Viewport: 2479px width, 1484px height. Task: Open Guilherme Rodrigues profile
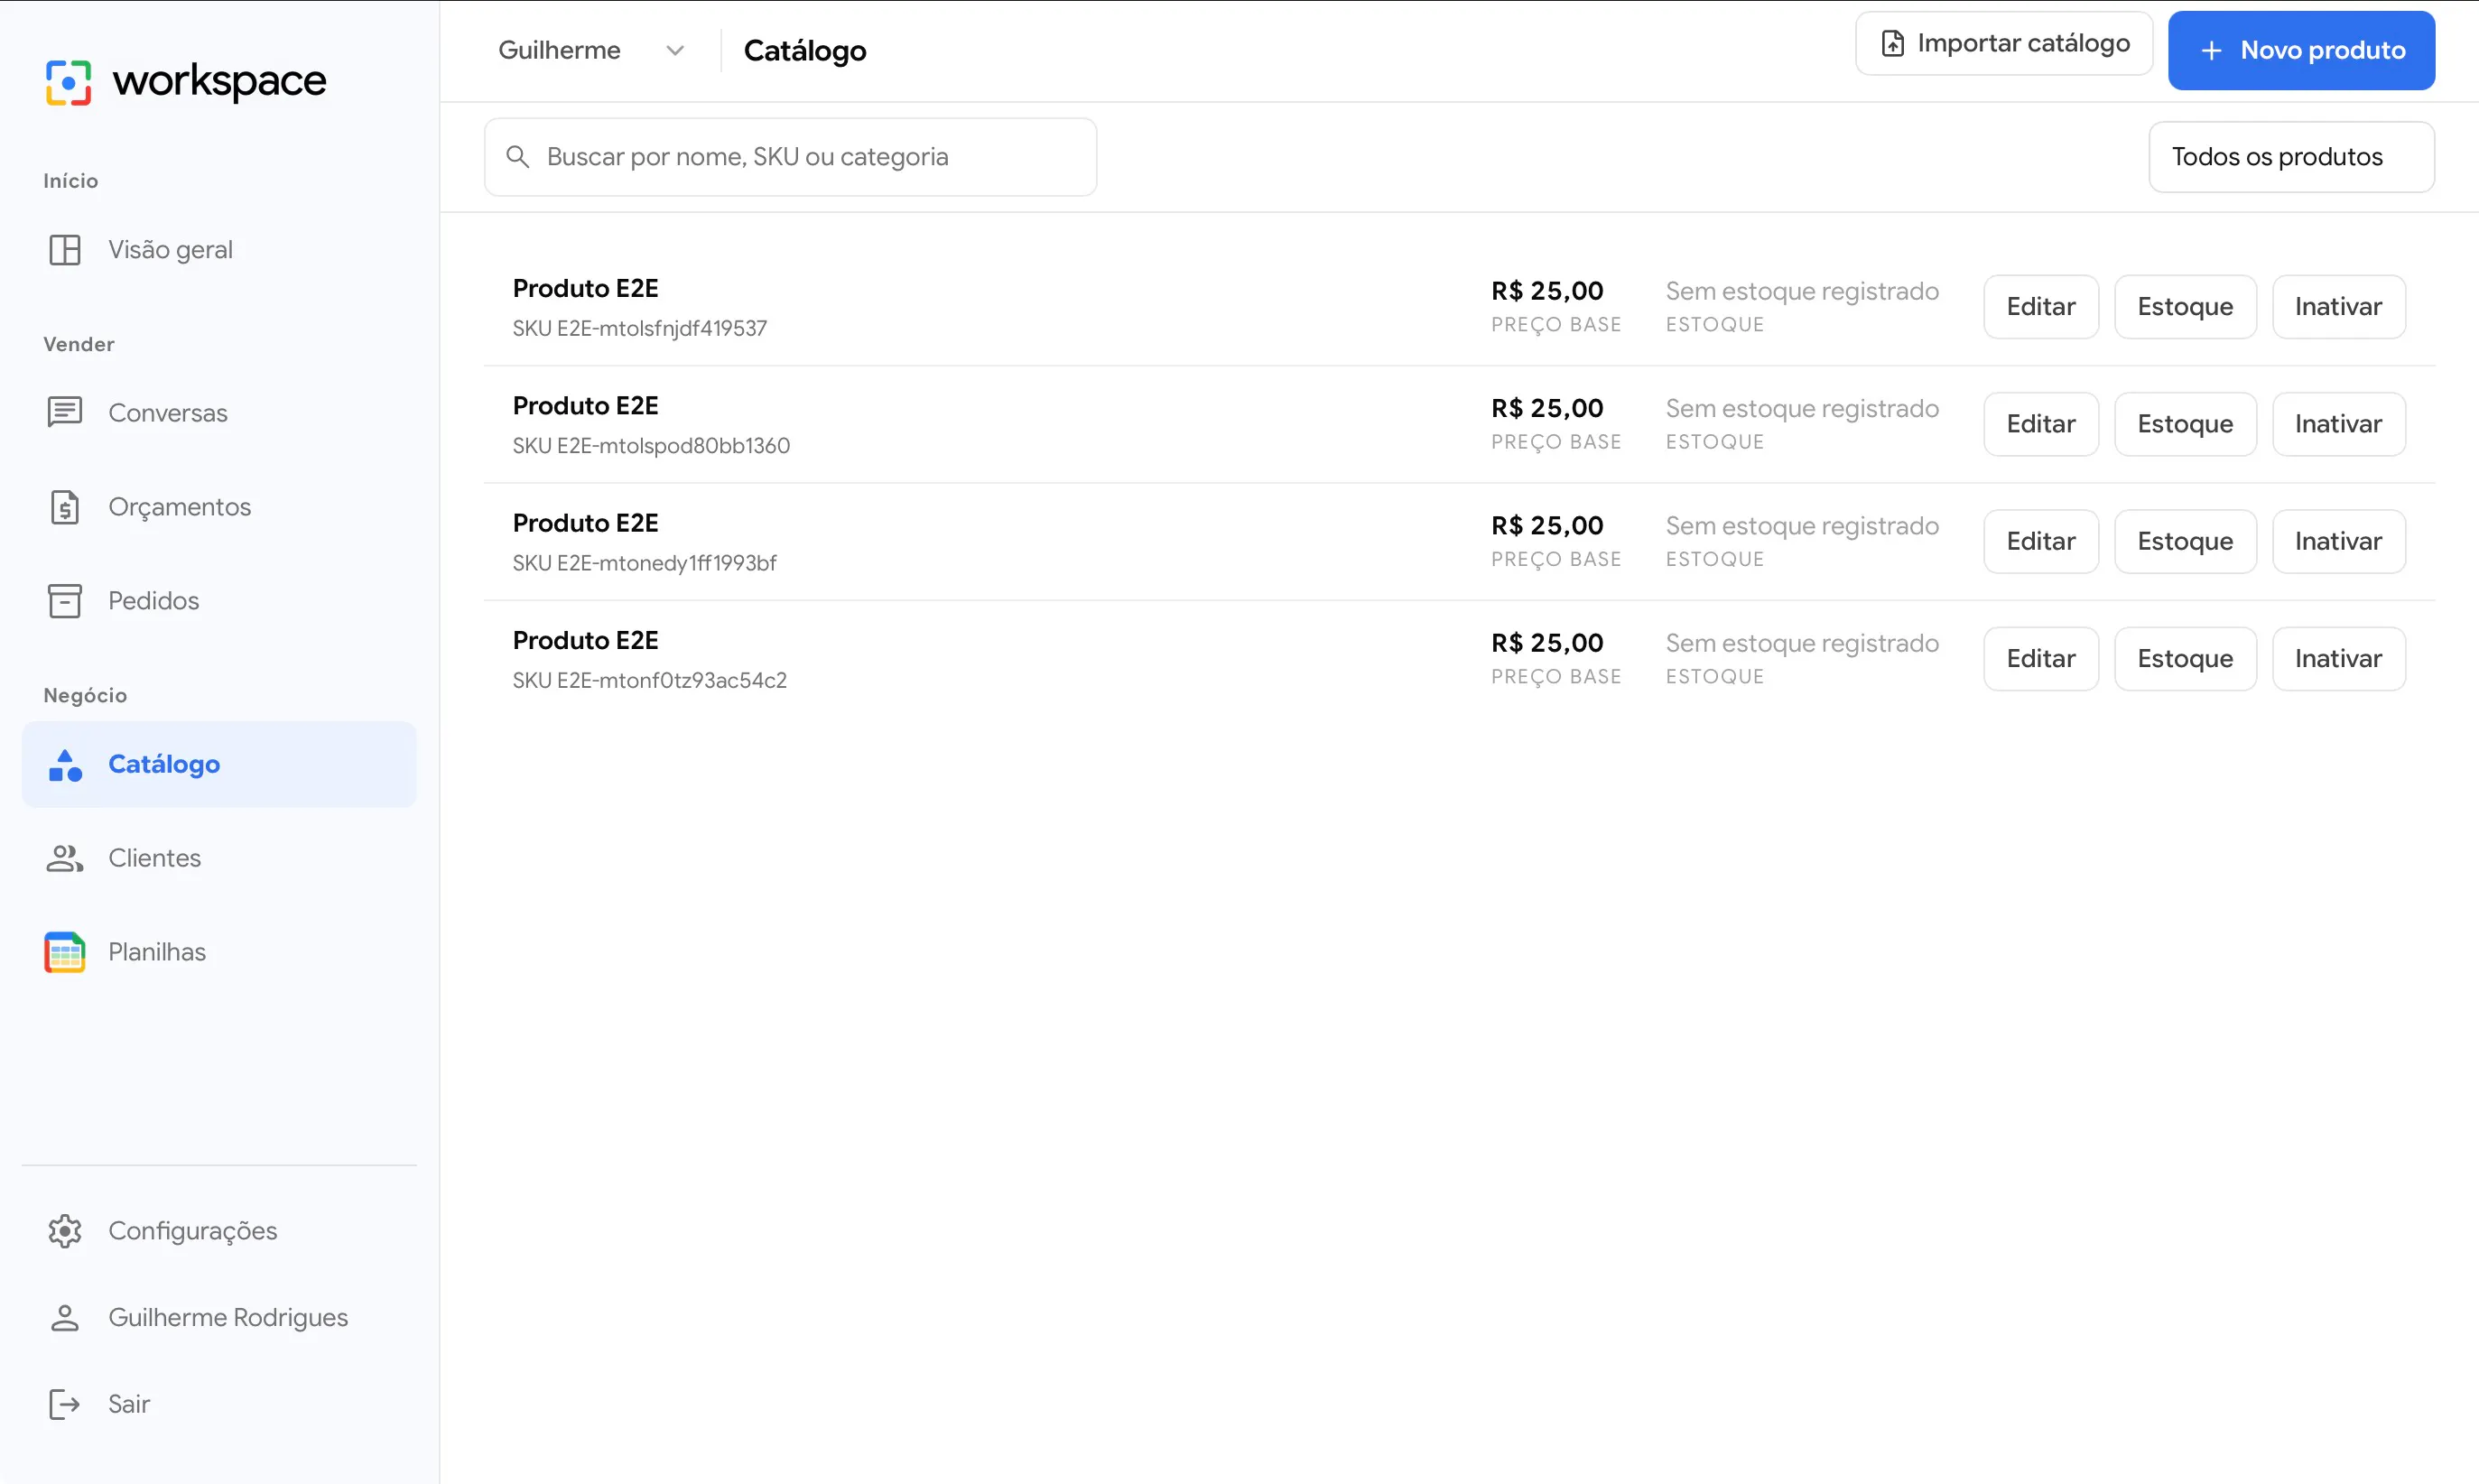[x=219, y=1318]
